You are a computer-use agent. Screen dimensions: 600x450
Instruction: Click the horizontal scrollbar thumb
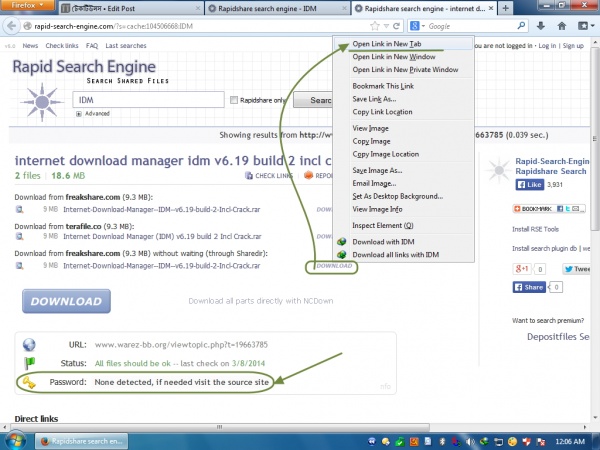pos(219,427)
